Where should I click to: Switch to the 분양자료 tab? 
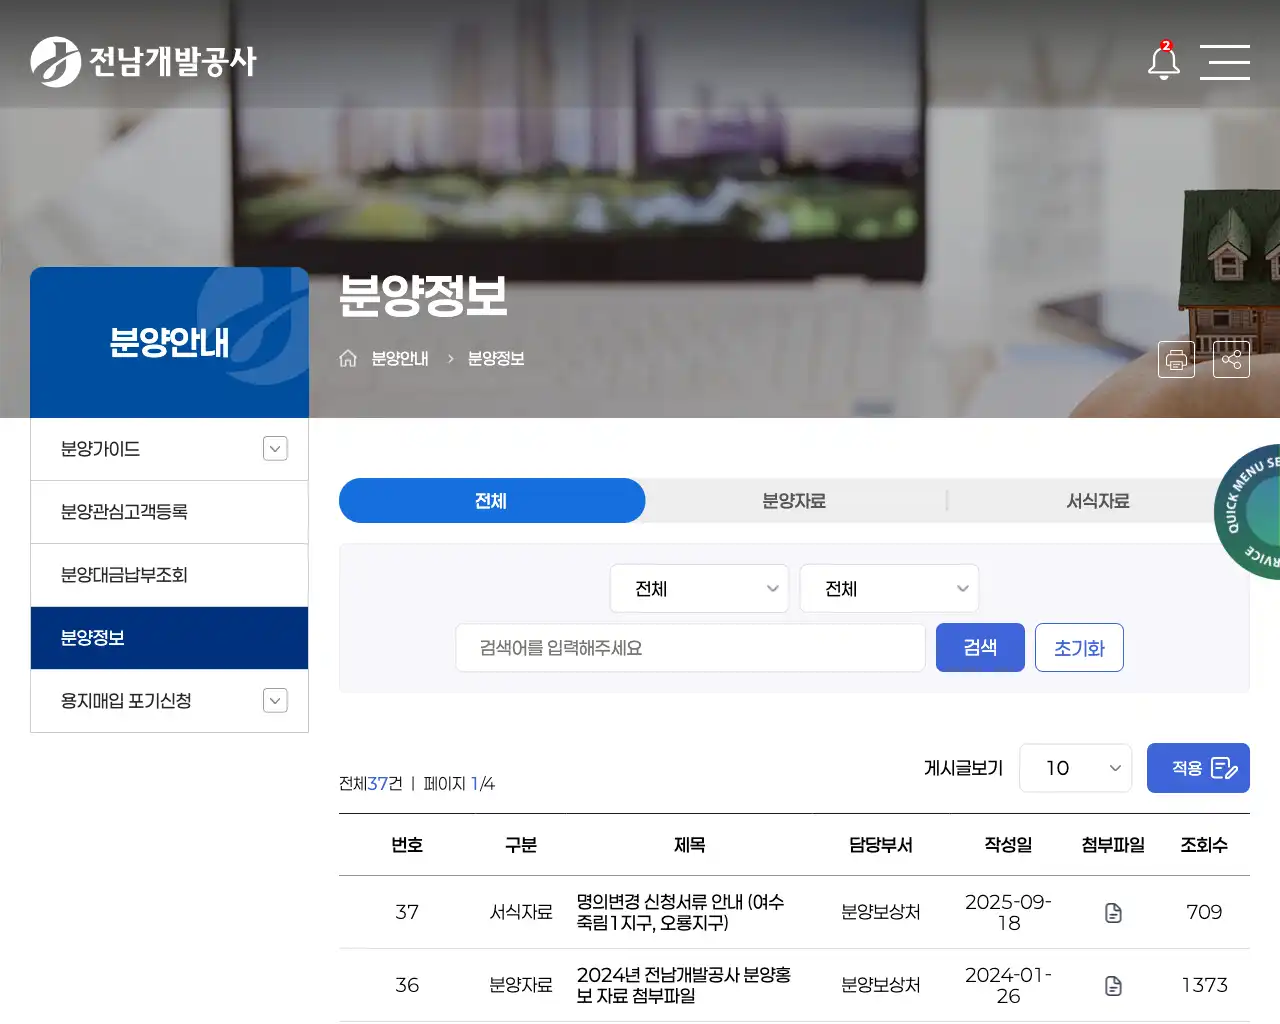point(794,500)
